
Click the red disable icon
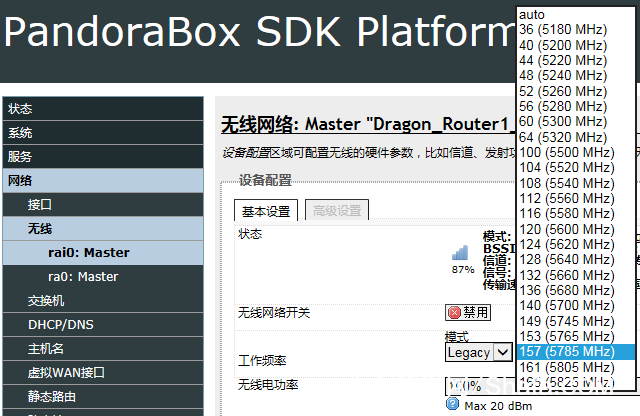click(x=454, y=313)
